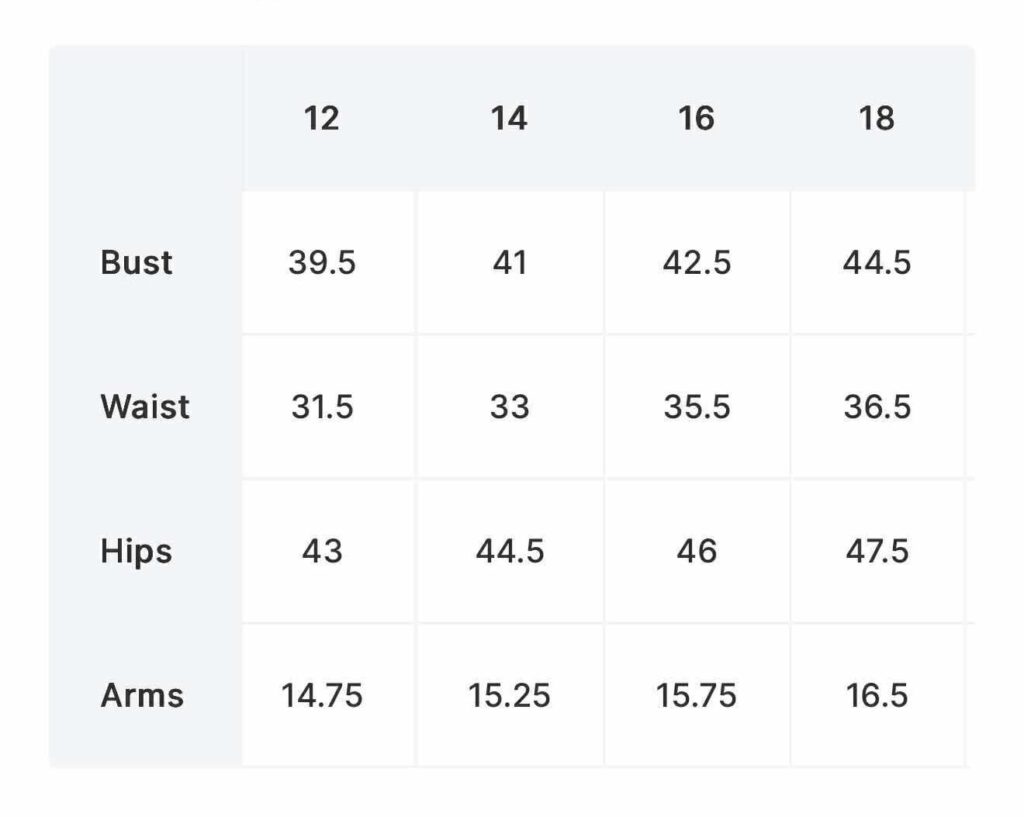Click the 39.5 bust measurement cell
1024x817 pixels.
(328, 263)
